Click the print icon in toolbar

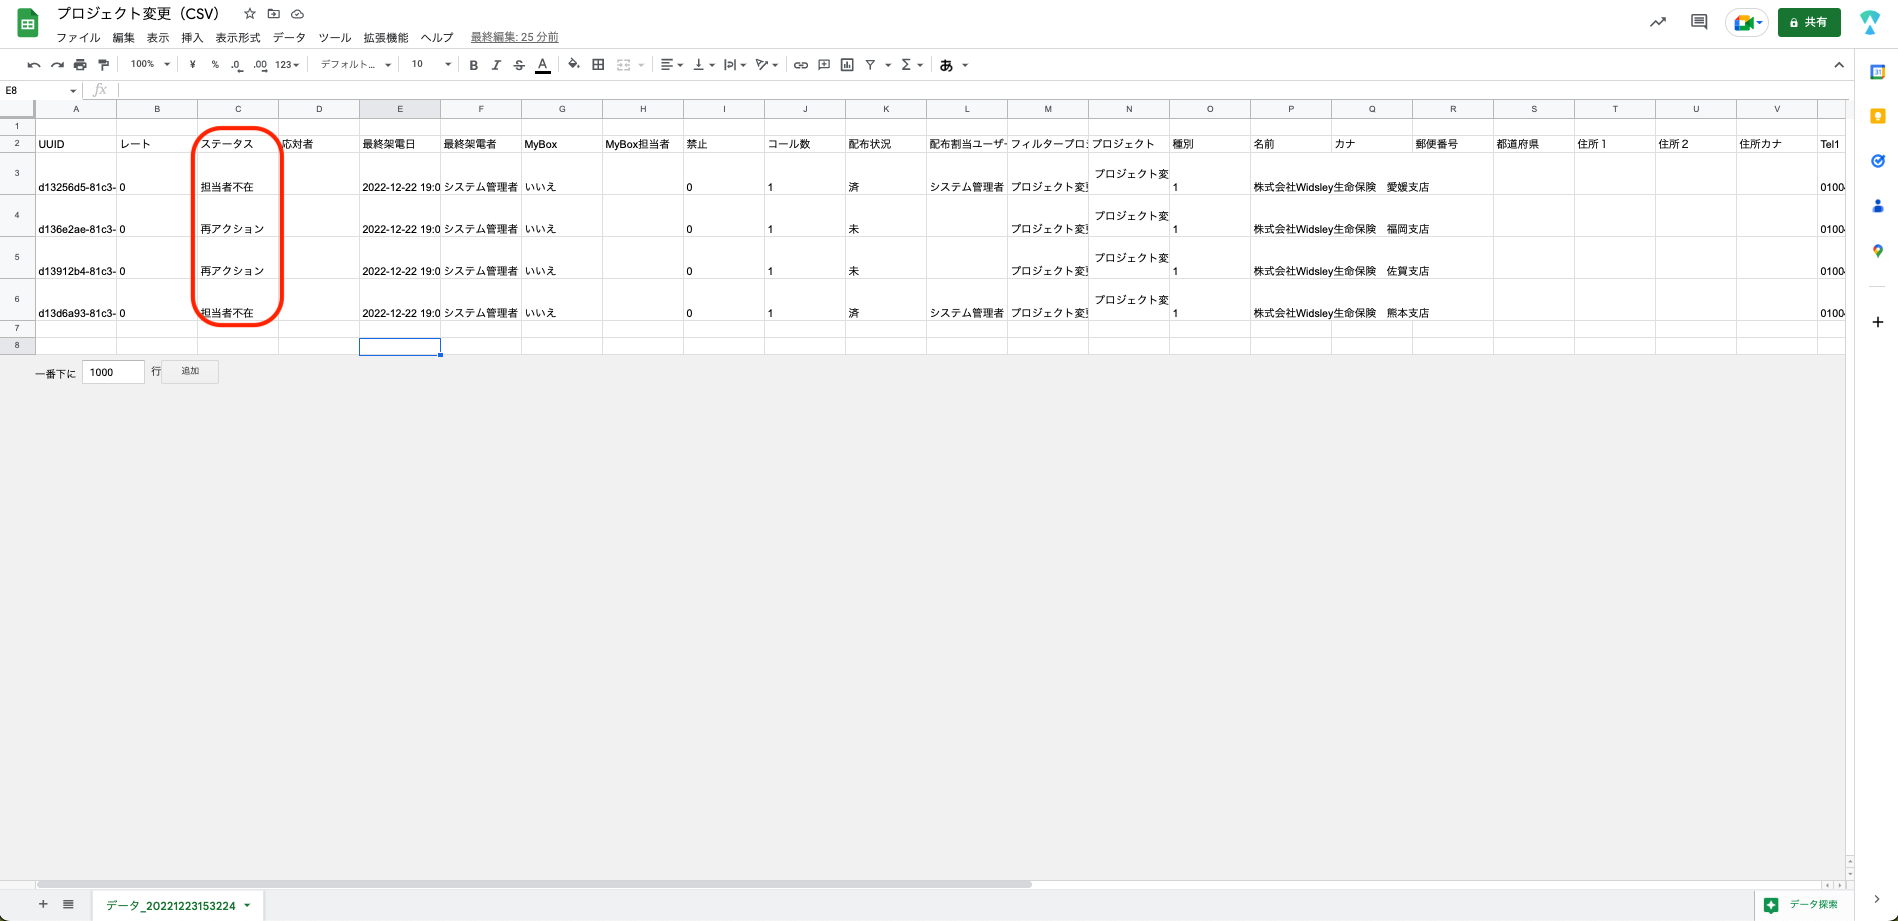(x=80, y=65)
